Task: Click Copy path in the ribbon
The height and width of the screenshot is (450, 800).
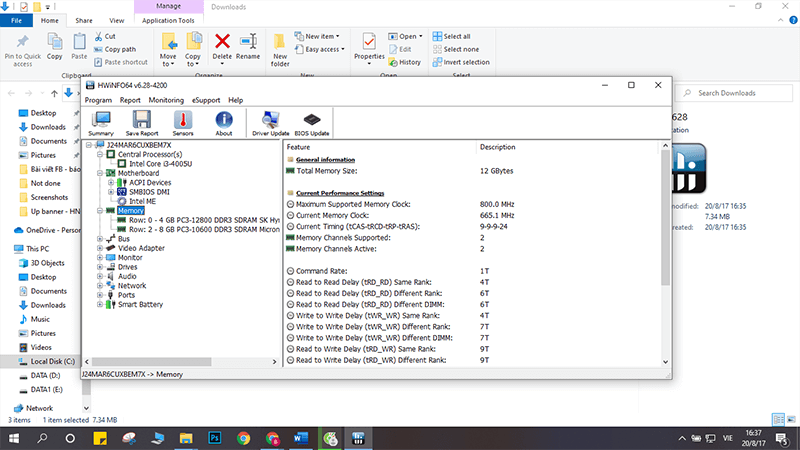Action: pos(115,49)
